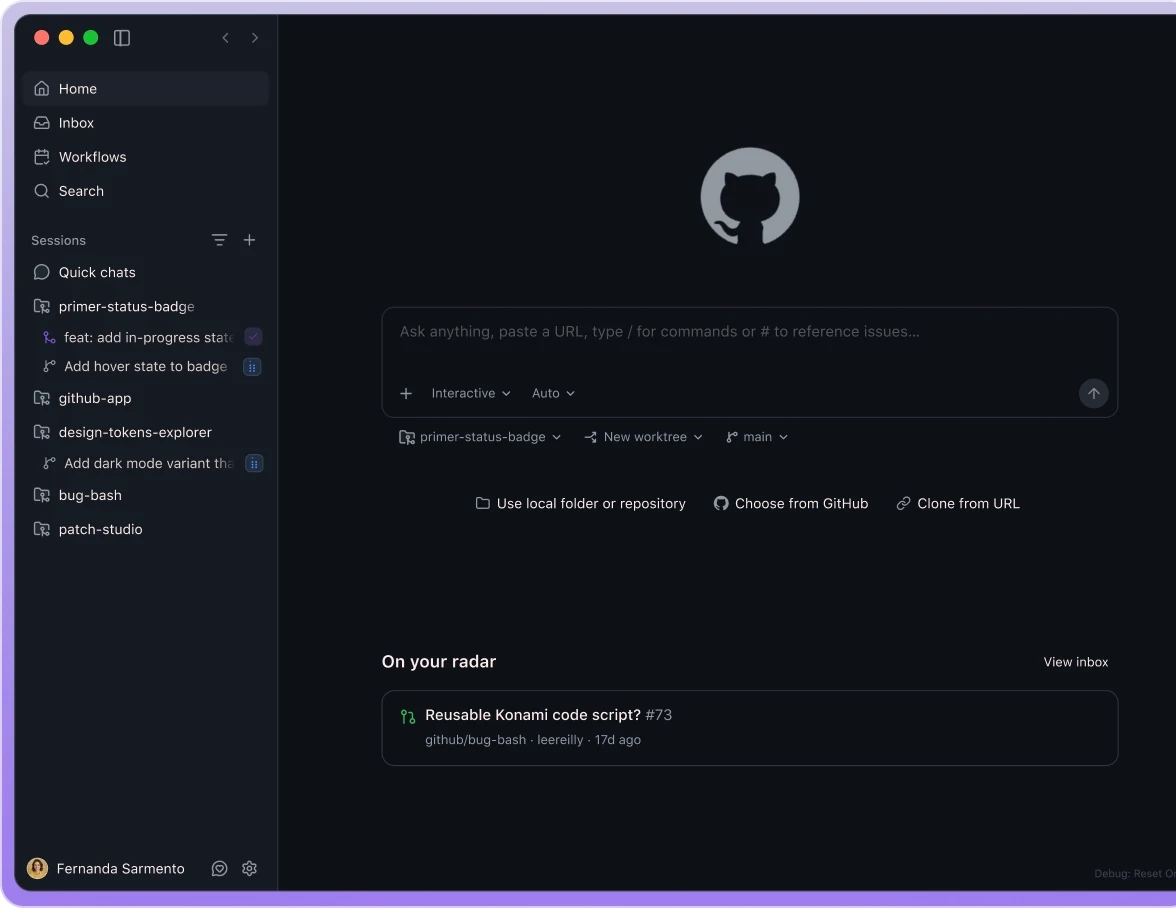Click the pull request icon on Konami card
Viewport: 1176px width, 908px height.
[407, 717]
